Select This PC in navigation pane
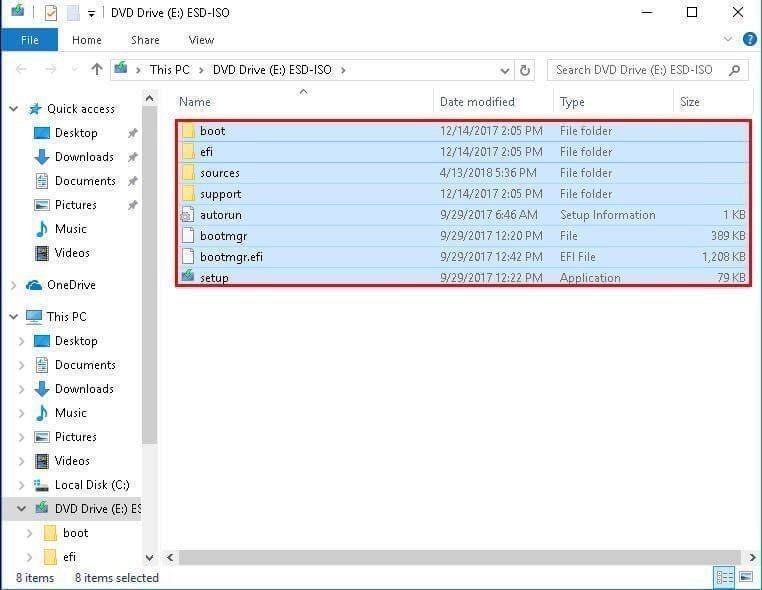 point(67,317)
